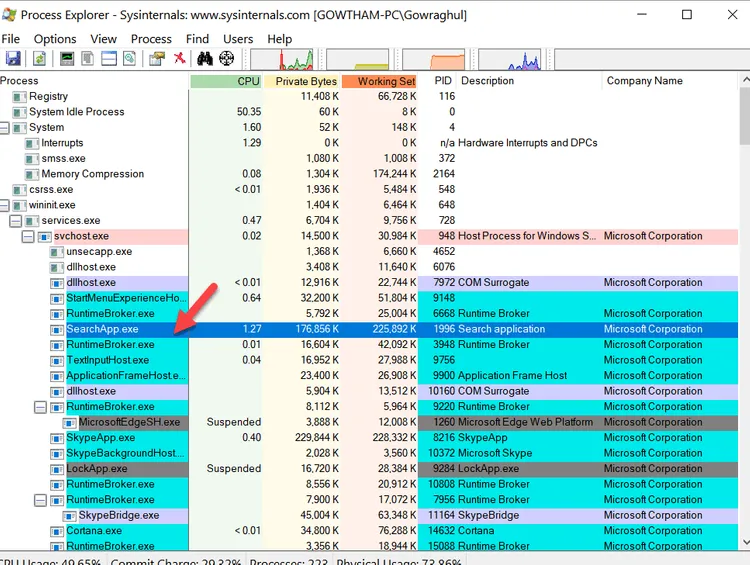Collapse RuntimeBroker.exe node with PID 7956
Viewport: 750px width, 565px height.
(x=41, y=500)
